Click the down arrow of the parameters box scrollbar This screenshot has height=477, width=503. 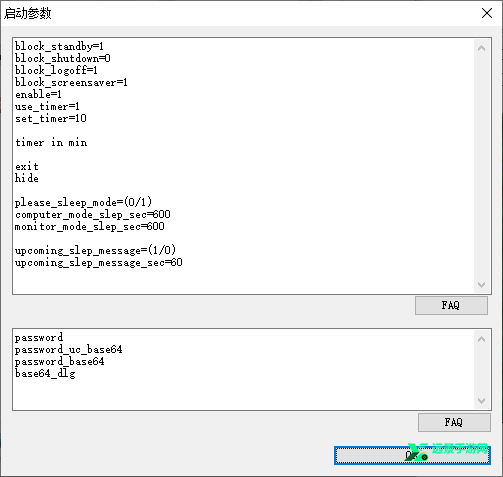pyautogui.click(x=481, y=284)
